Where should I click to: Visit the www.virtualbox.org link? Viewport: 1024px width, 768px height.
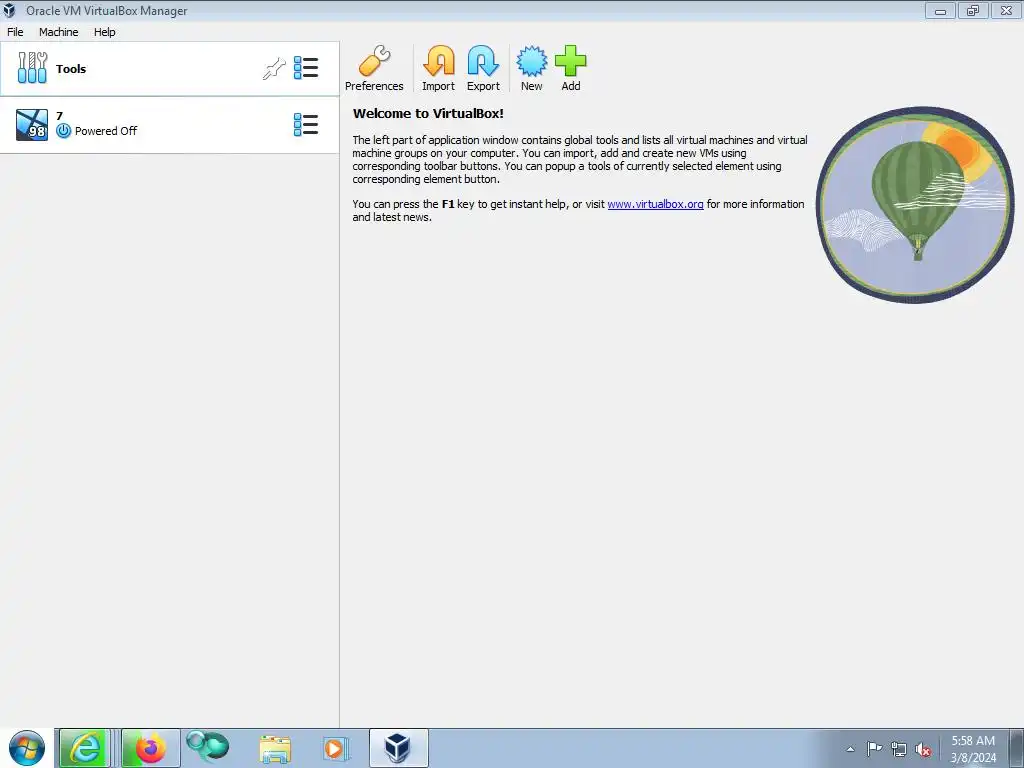click(656, 204)
